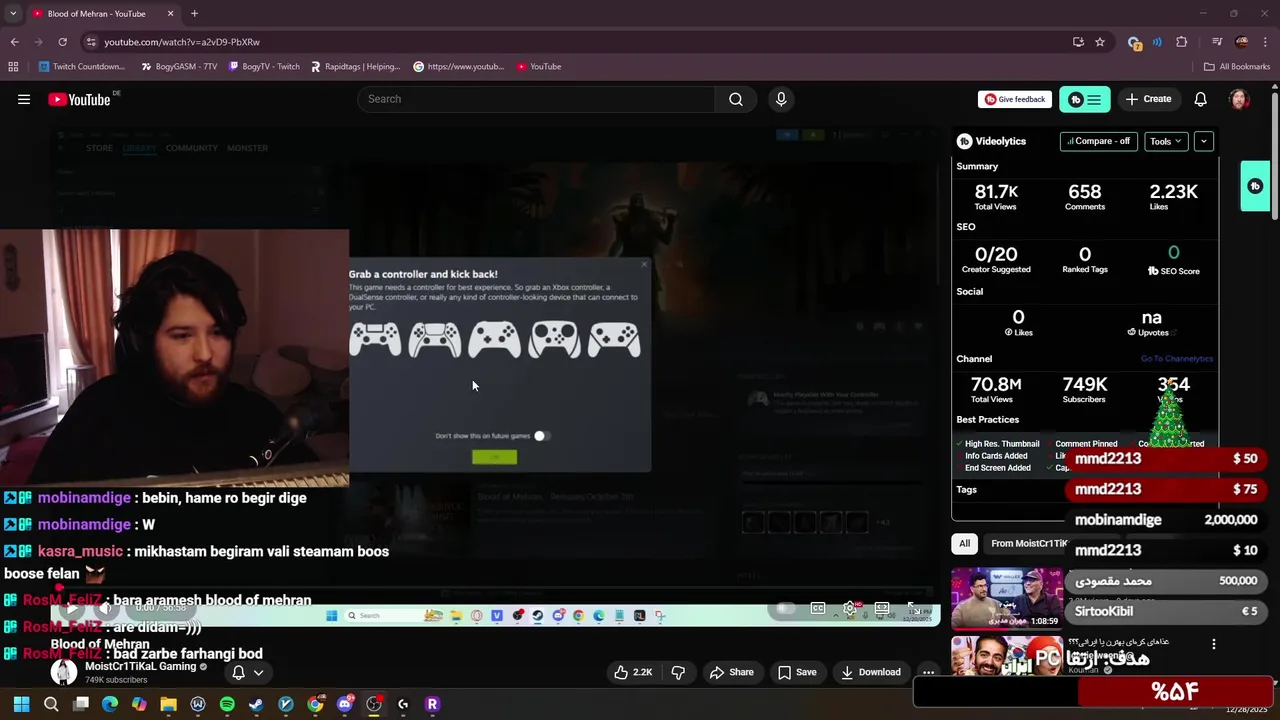Click the address bar URL
The height and width of the screenshot is (720, 1280).
click(182, 42)
